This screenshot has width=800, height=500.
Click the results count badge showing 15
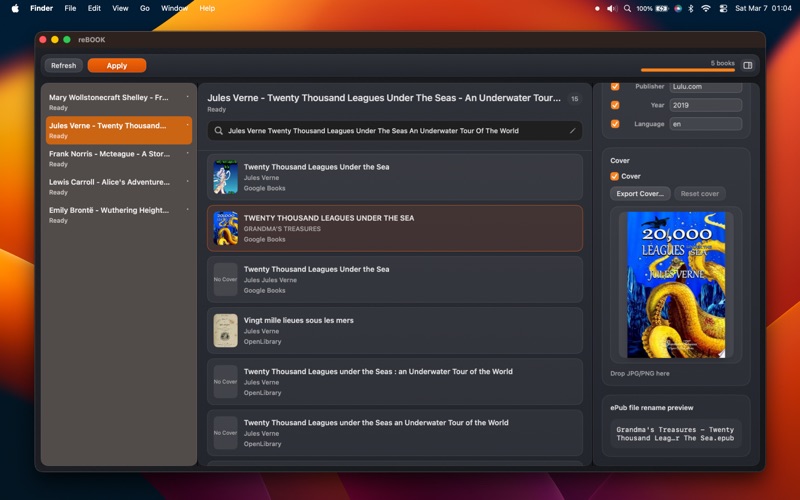(574, 98)
